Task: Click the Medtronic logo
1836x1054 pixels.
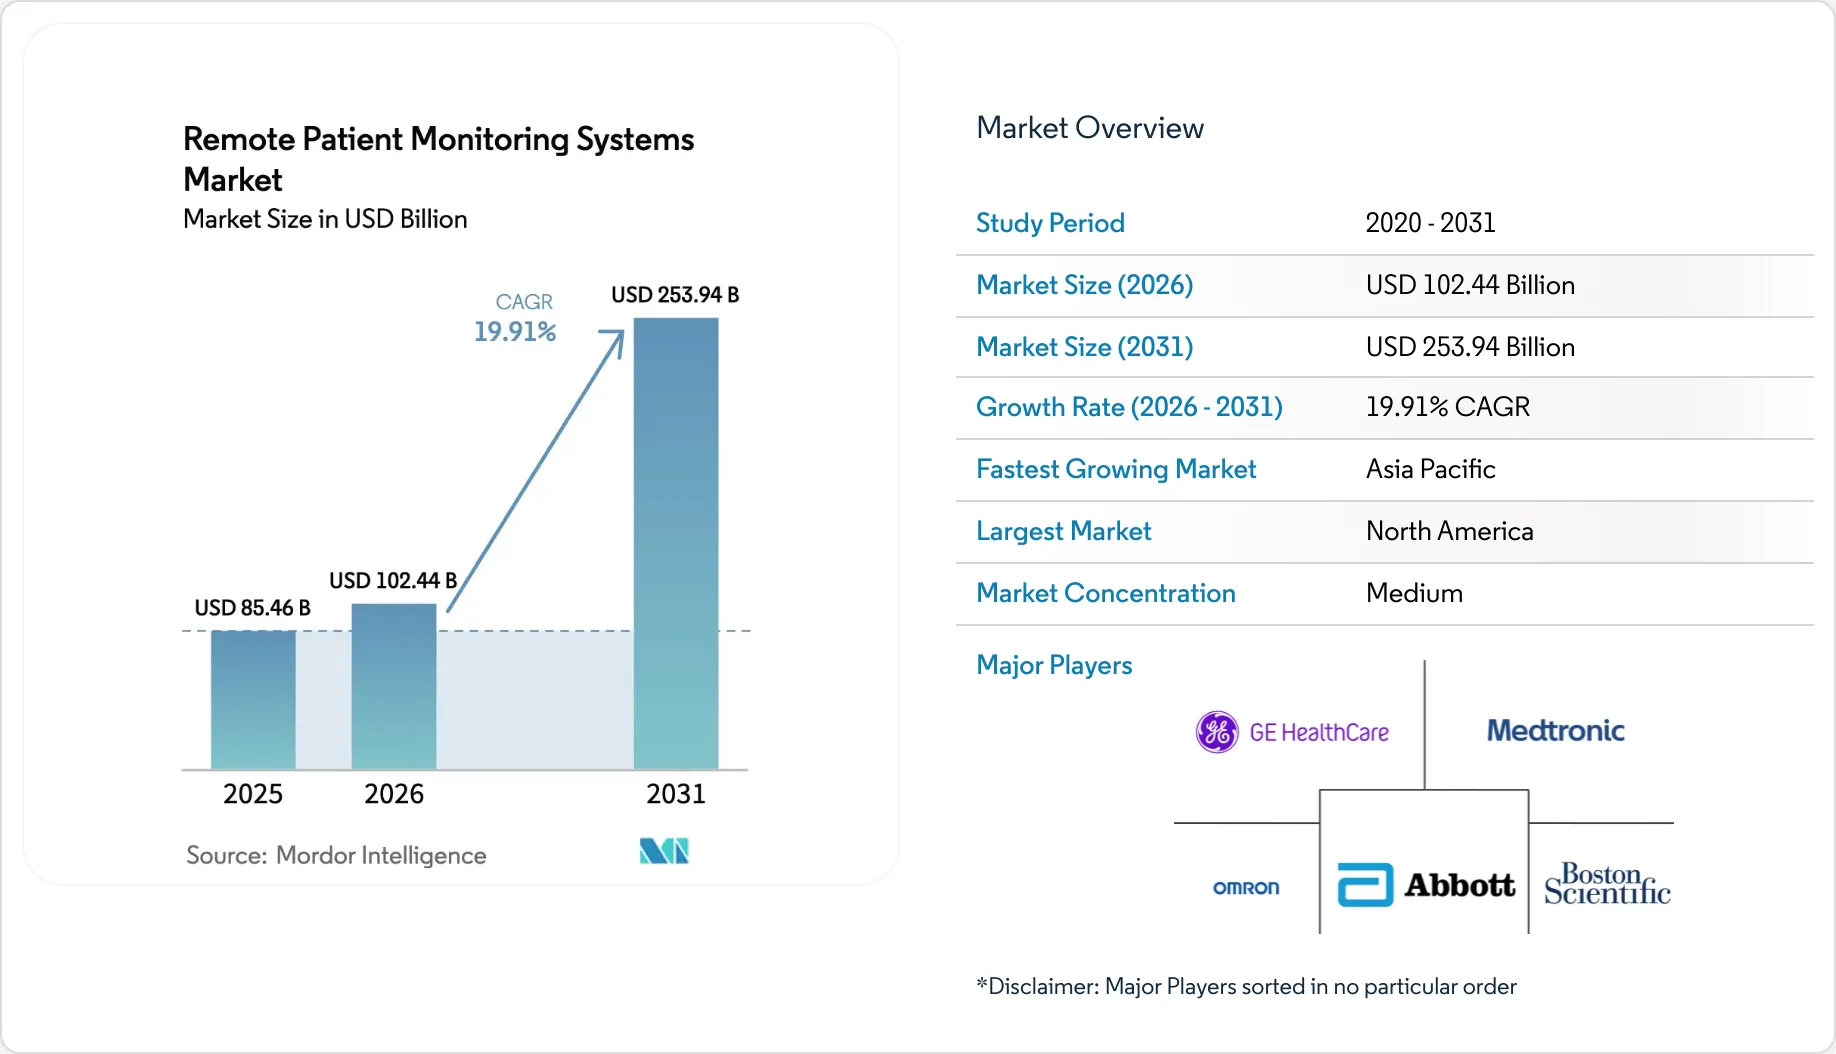Action: tap(1555, 731)
